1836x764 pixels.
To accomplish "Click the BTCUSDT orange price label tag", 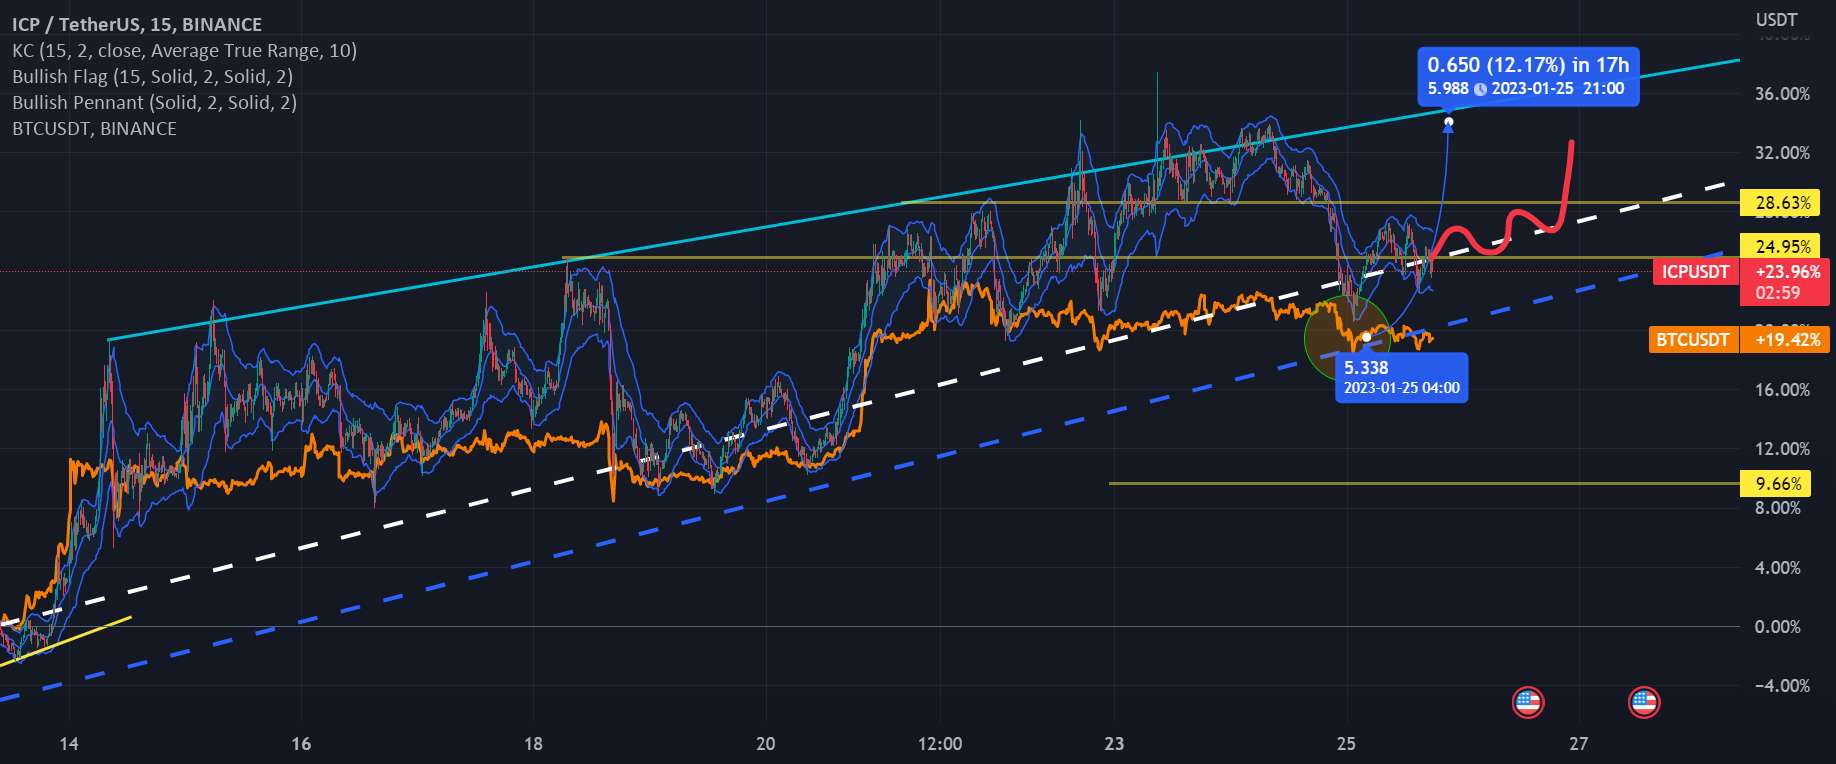I will point(1692,340).
